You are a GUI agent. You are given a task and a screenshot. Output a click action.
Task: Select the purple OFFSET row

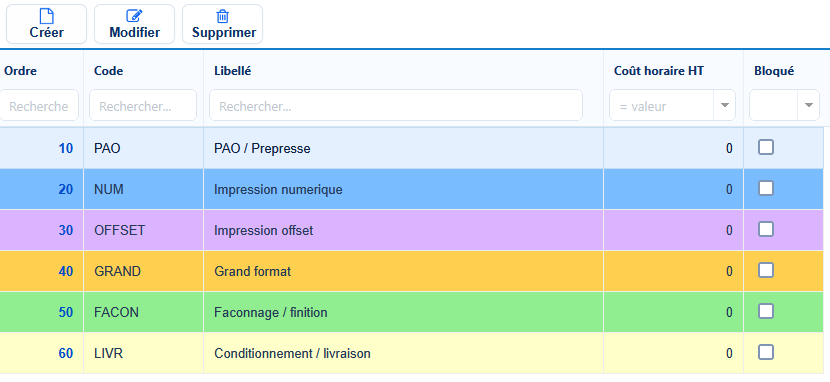click(x=411, y=230)
